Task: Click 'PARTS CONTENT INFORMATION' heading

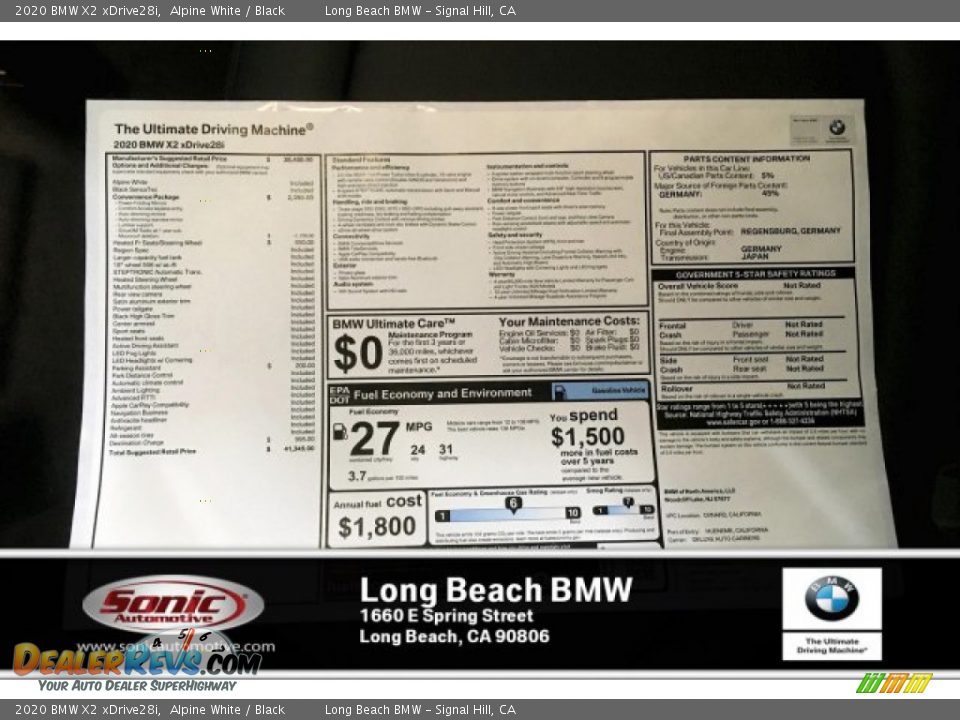Action: pyautogui.click(x=746, y=158)
